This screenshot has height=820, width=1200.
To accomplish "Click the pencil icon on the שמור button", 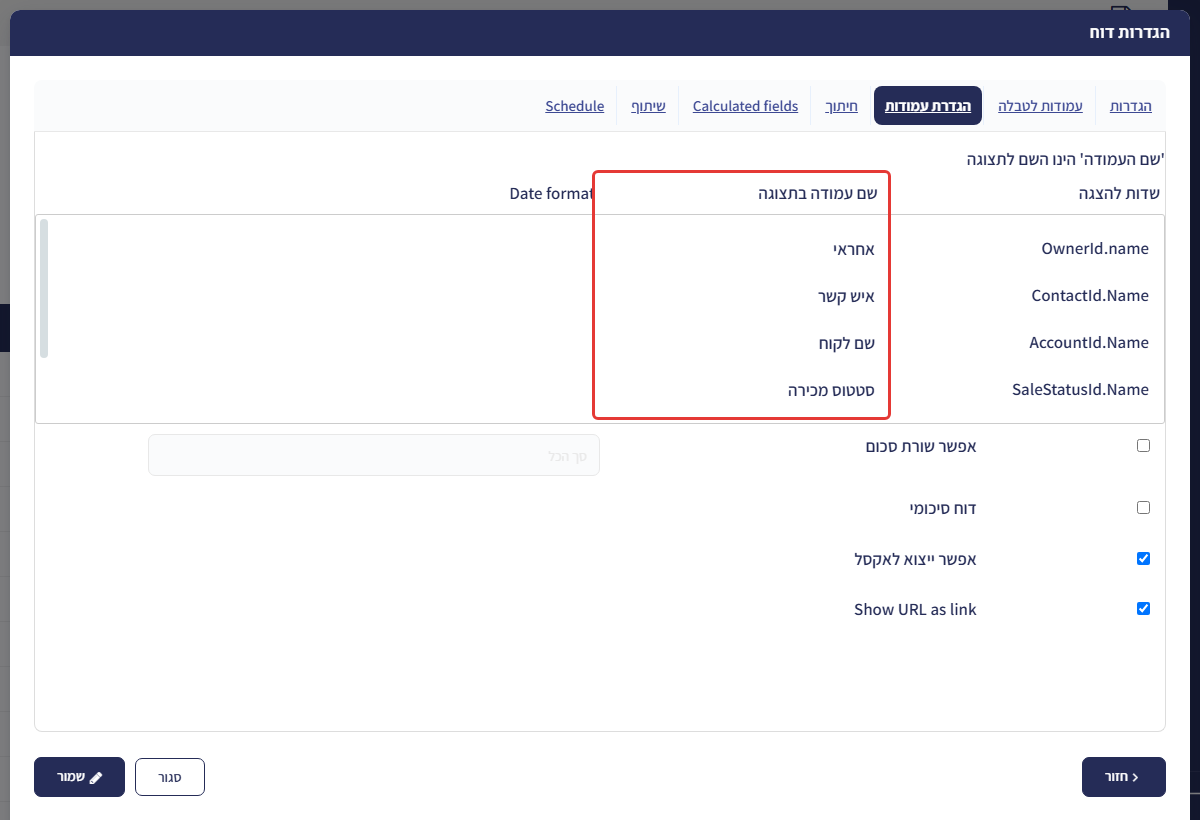I will pos(96,777).
